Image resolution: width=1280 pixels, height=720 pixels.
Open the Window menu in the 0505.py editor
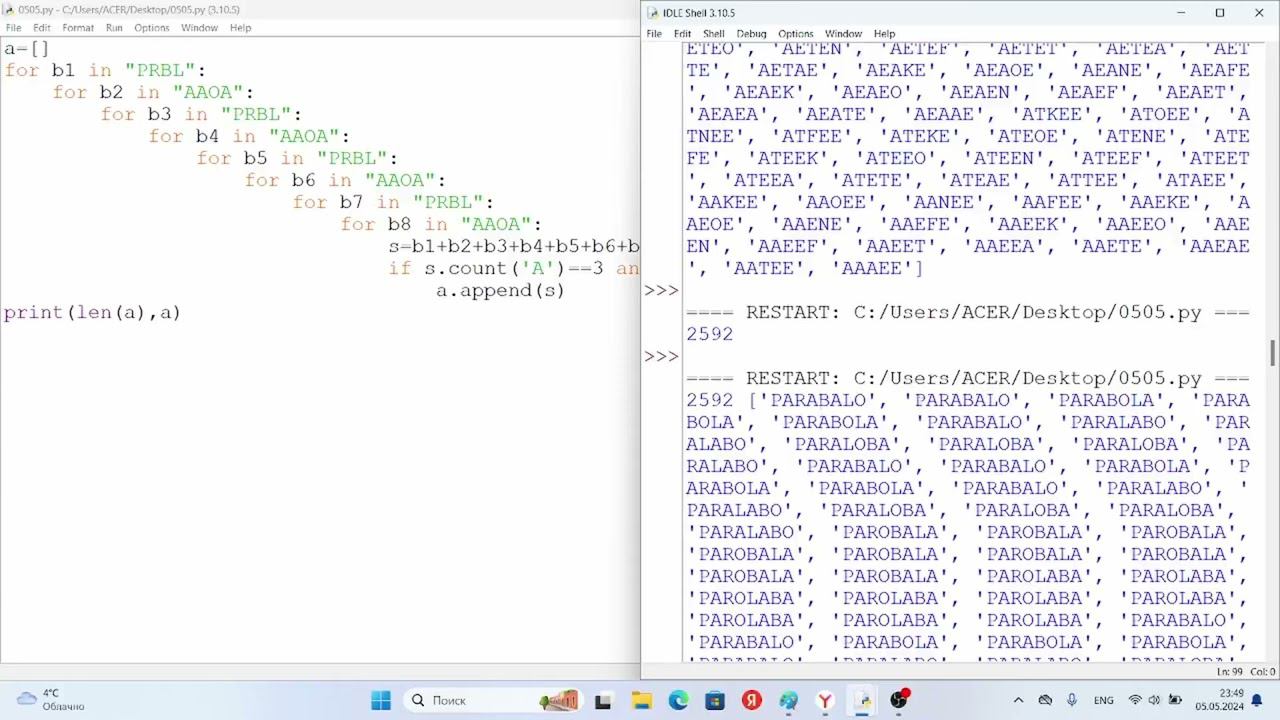tap(199, 28)
